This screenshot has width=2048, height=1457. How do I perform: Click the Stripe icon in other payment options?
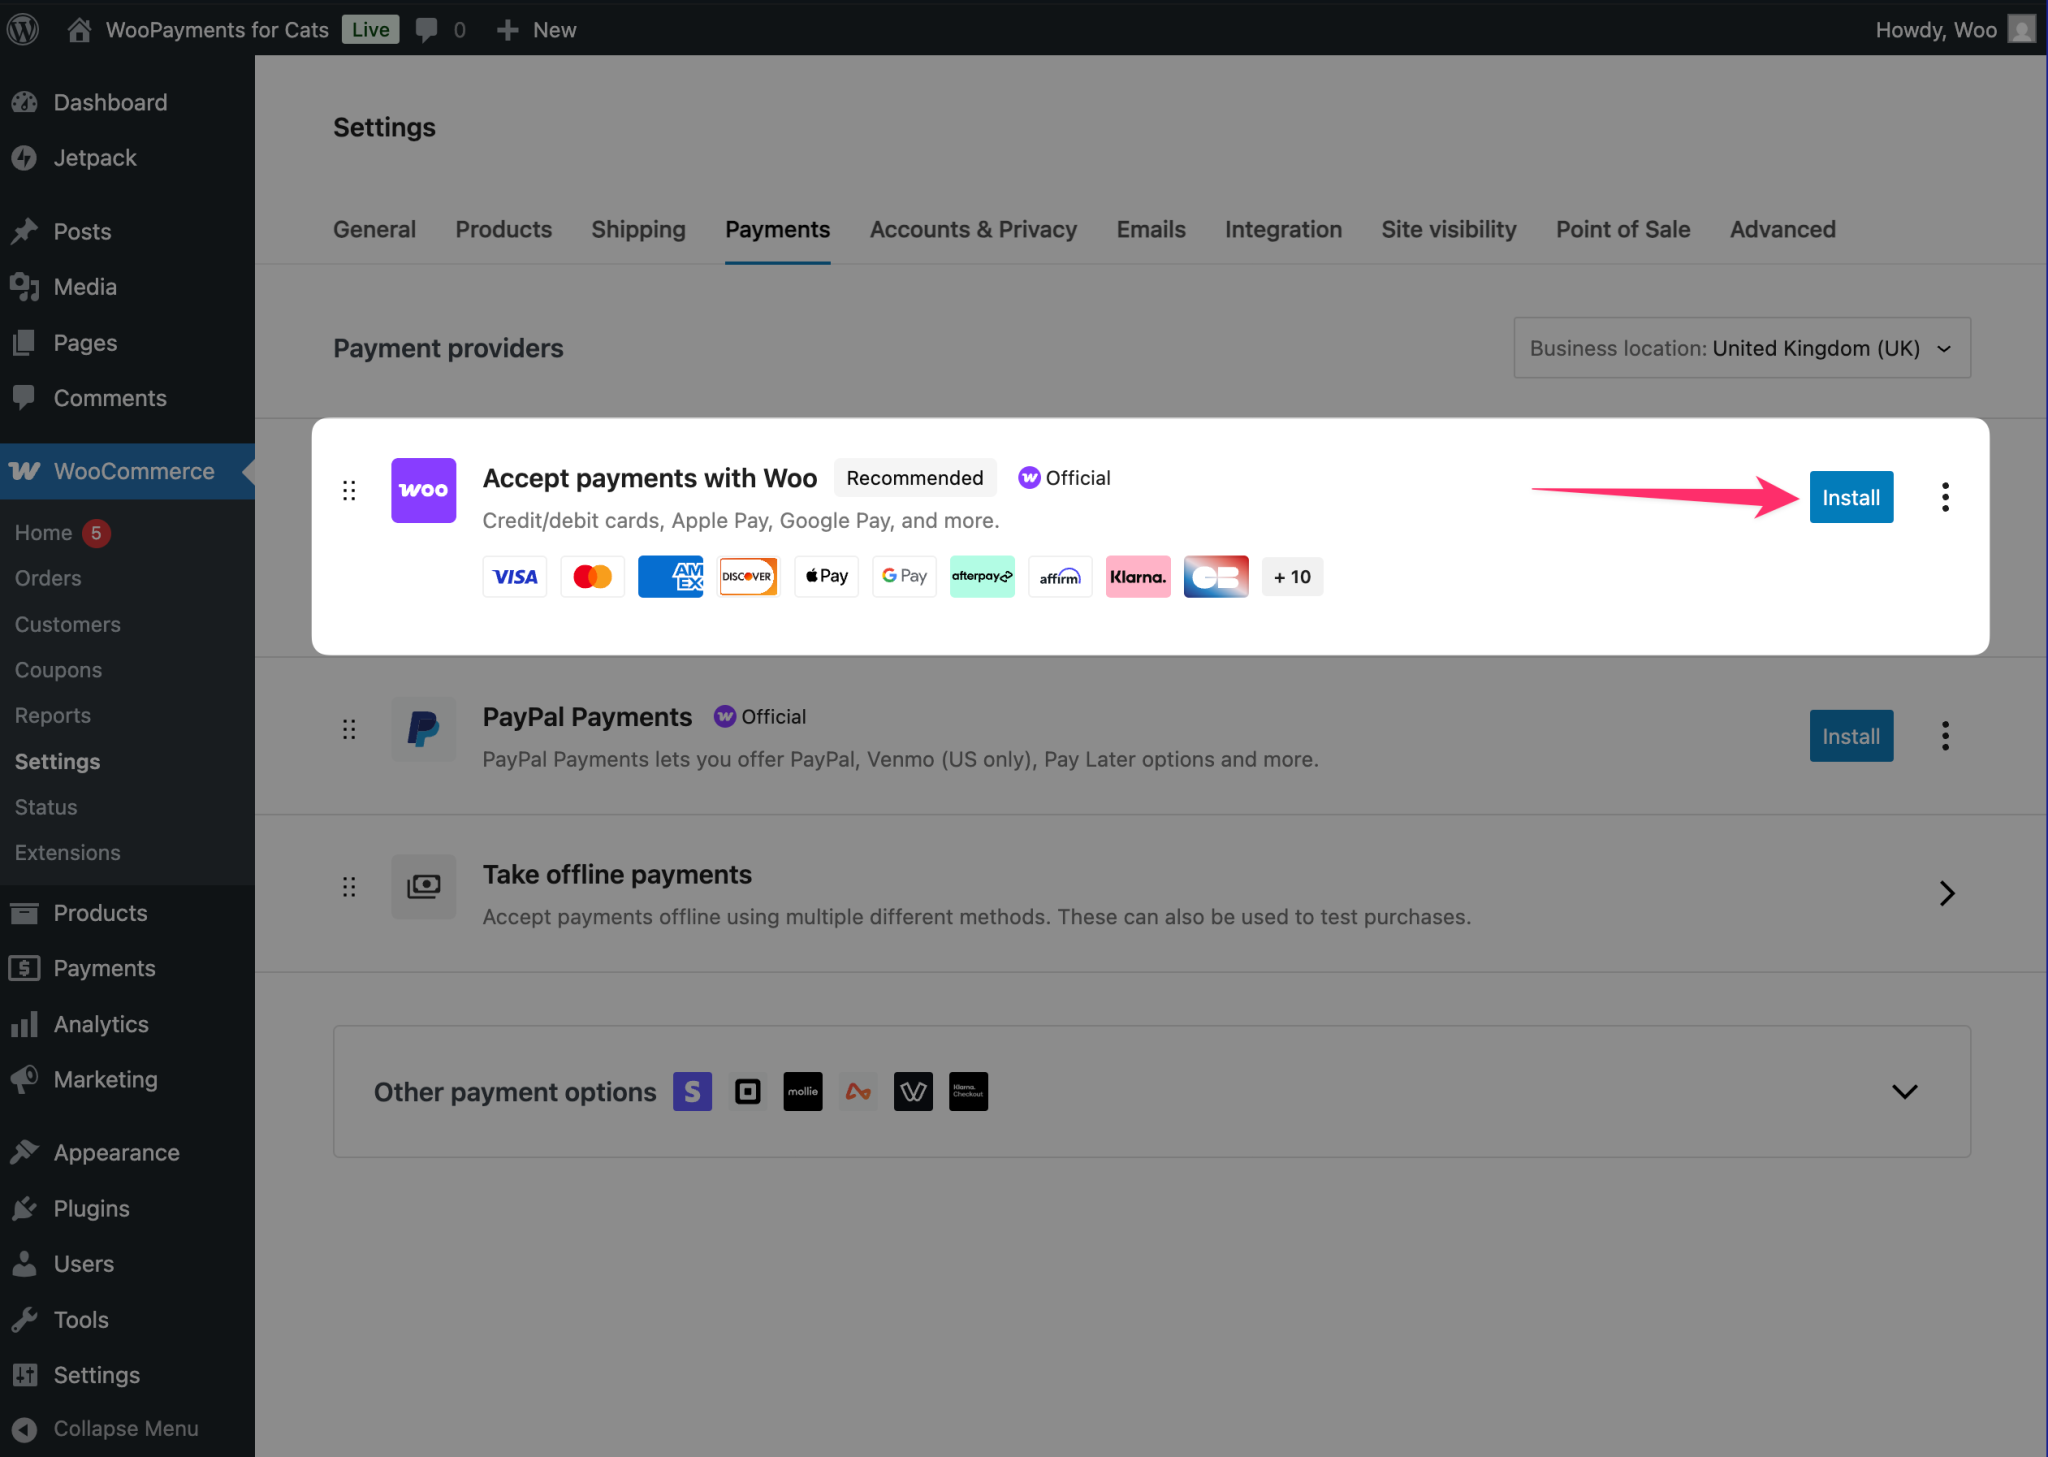692,1091
